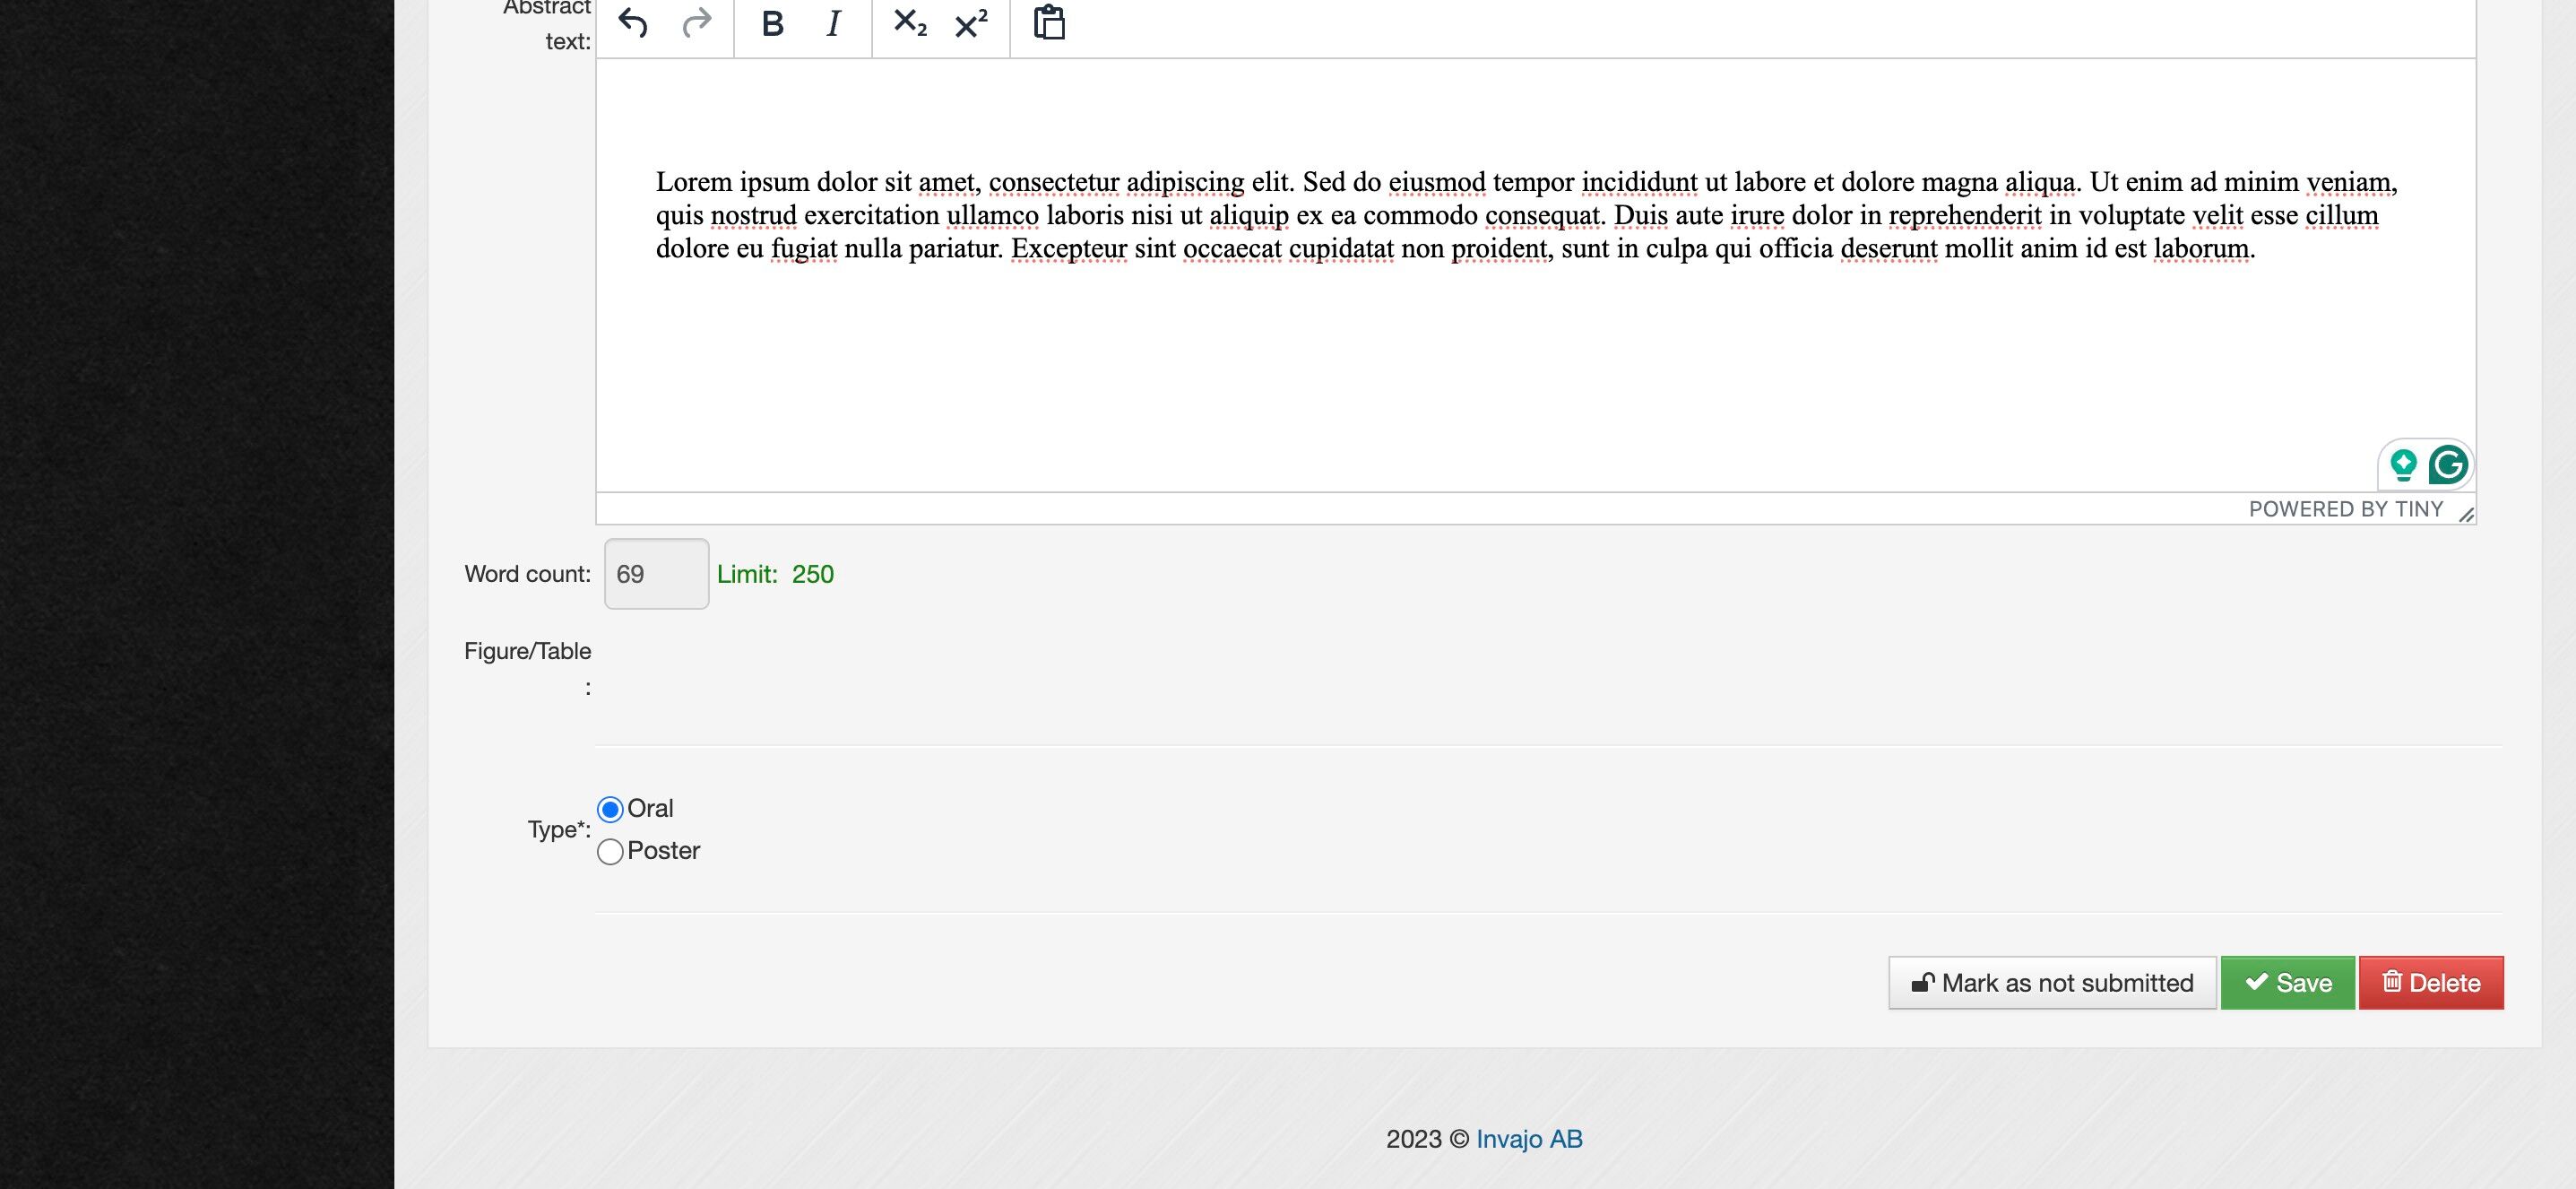This screenshot has width=2576, height=1189.
Task: Click the Word count field showing 69
Action: [x=656, y=574]
